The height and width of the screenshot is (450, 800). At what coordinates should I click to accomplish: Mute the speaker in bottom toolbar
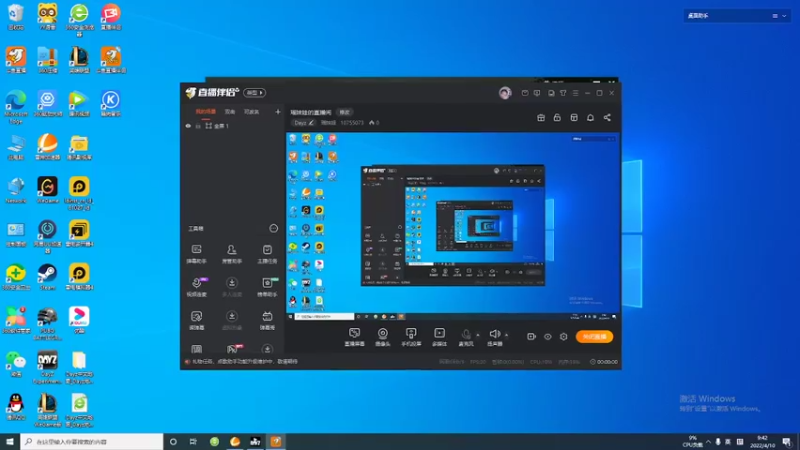[x=494, y=337]
